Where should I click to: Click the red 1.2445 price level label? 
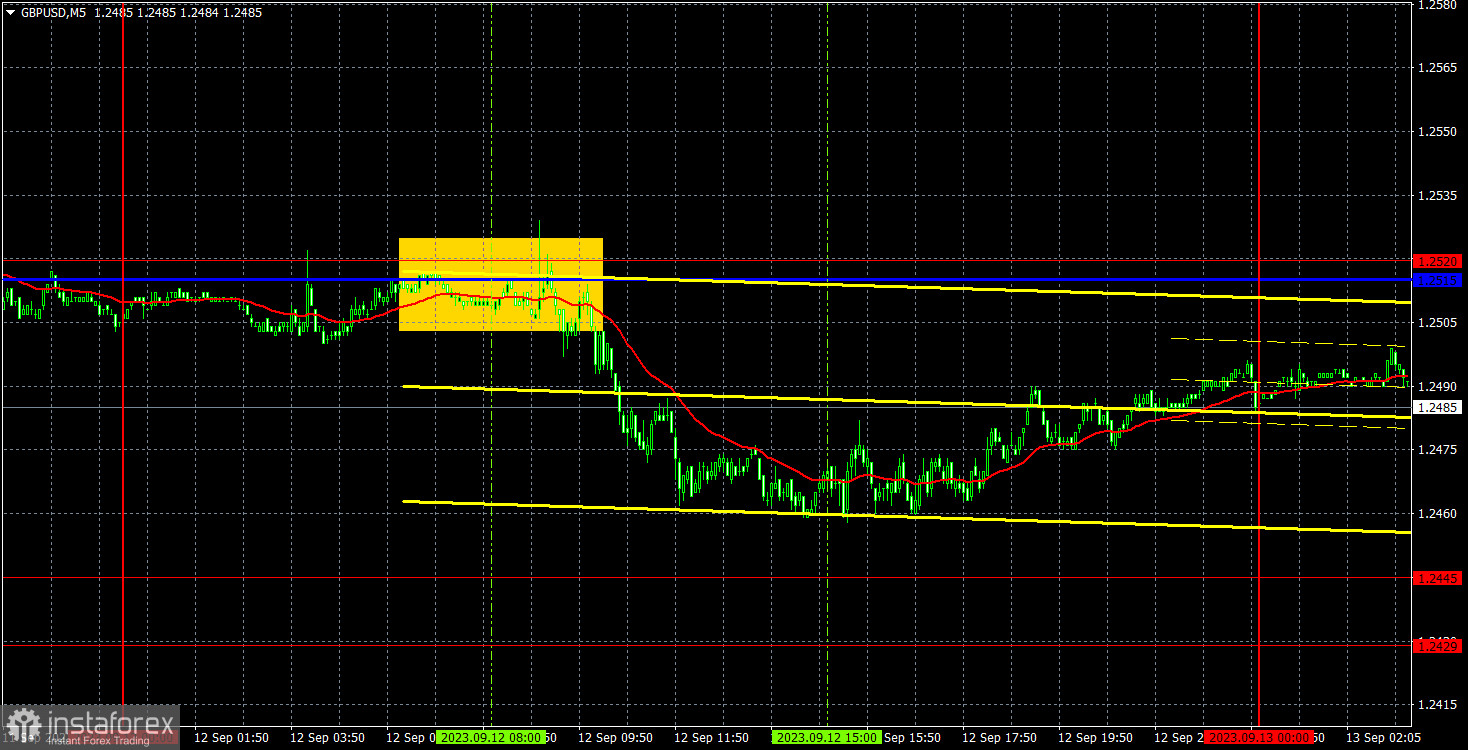(x=1438, y=578)
